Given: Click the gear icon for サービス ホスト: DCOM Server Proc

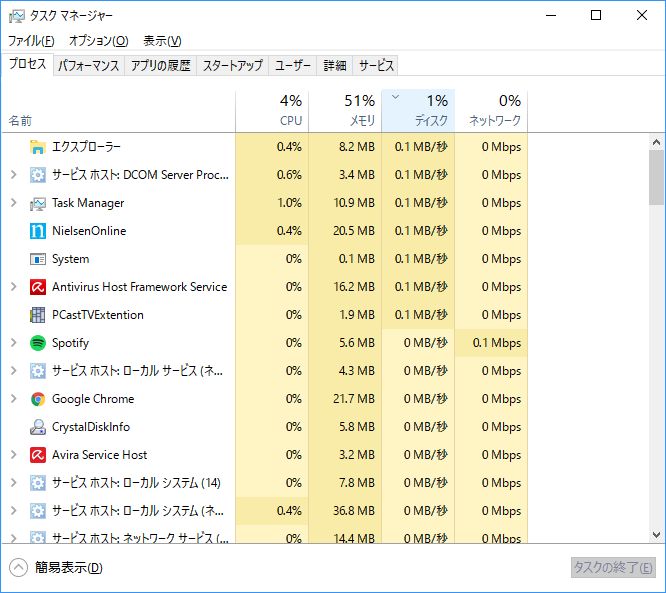Looking at the screenshot, I should [x=38, y=175].
